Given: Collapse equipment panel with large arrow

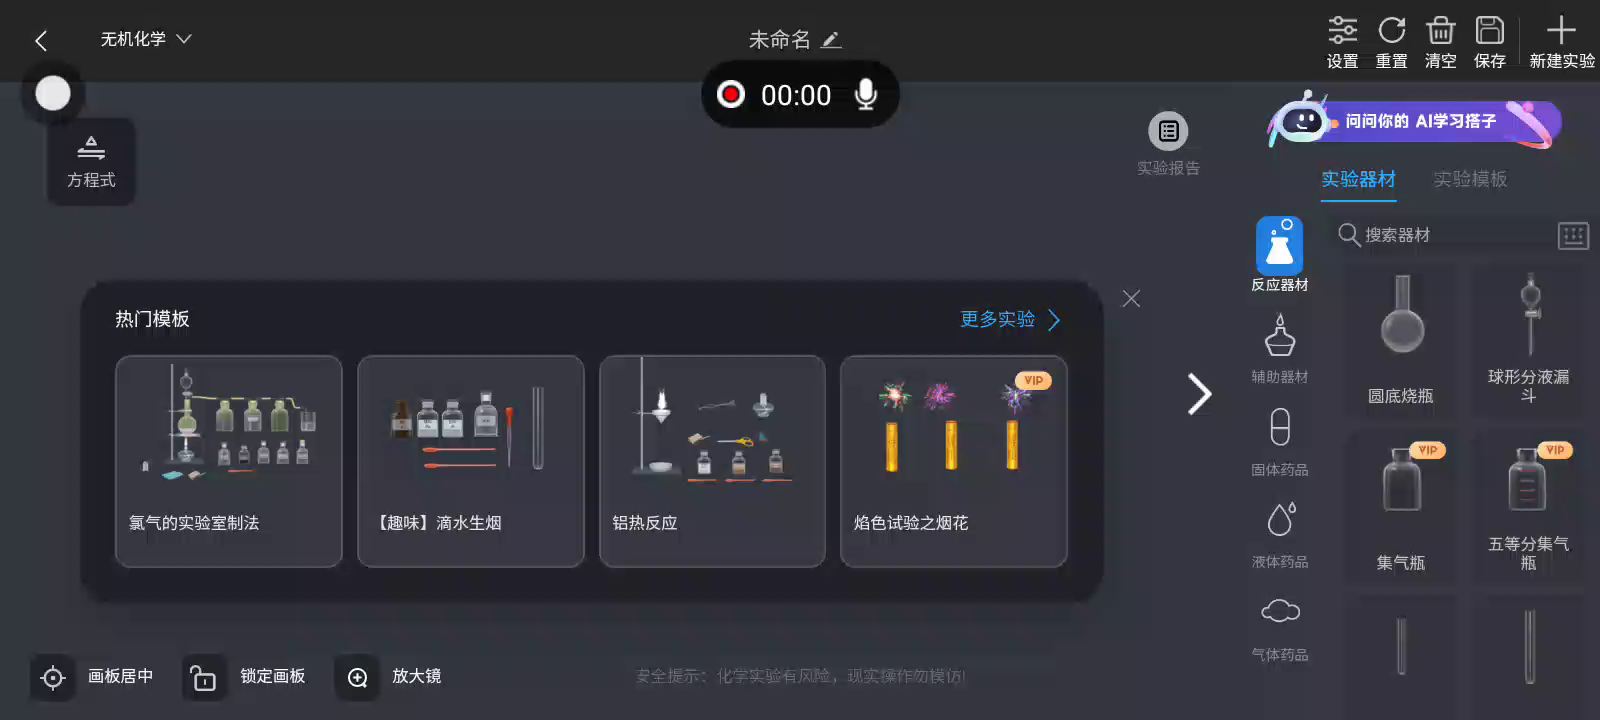Looking at the screenshot, I should click(x=1199, y=393).
